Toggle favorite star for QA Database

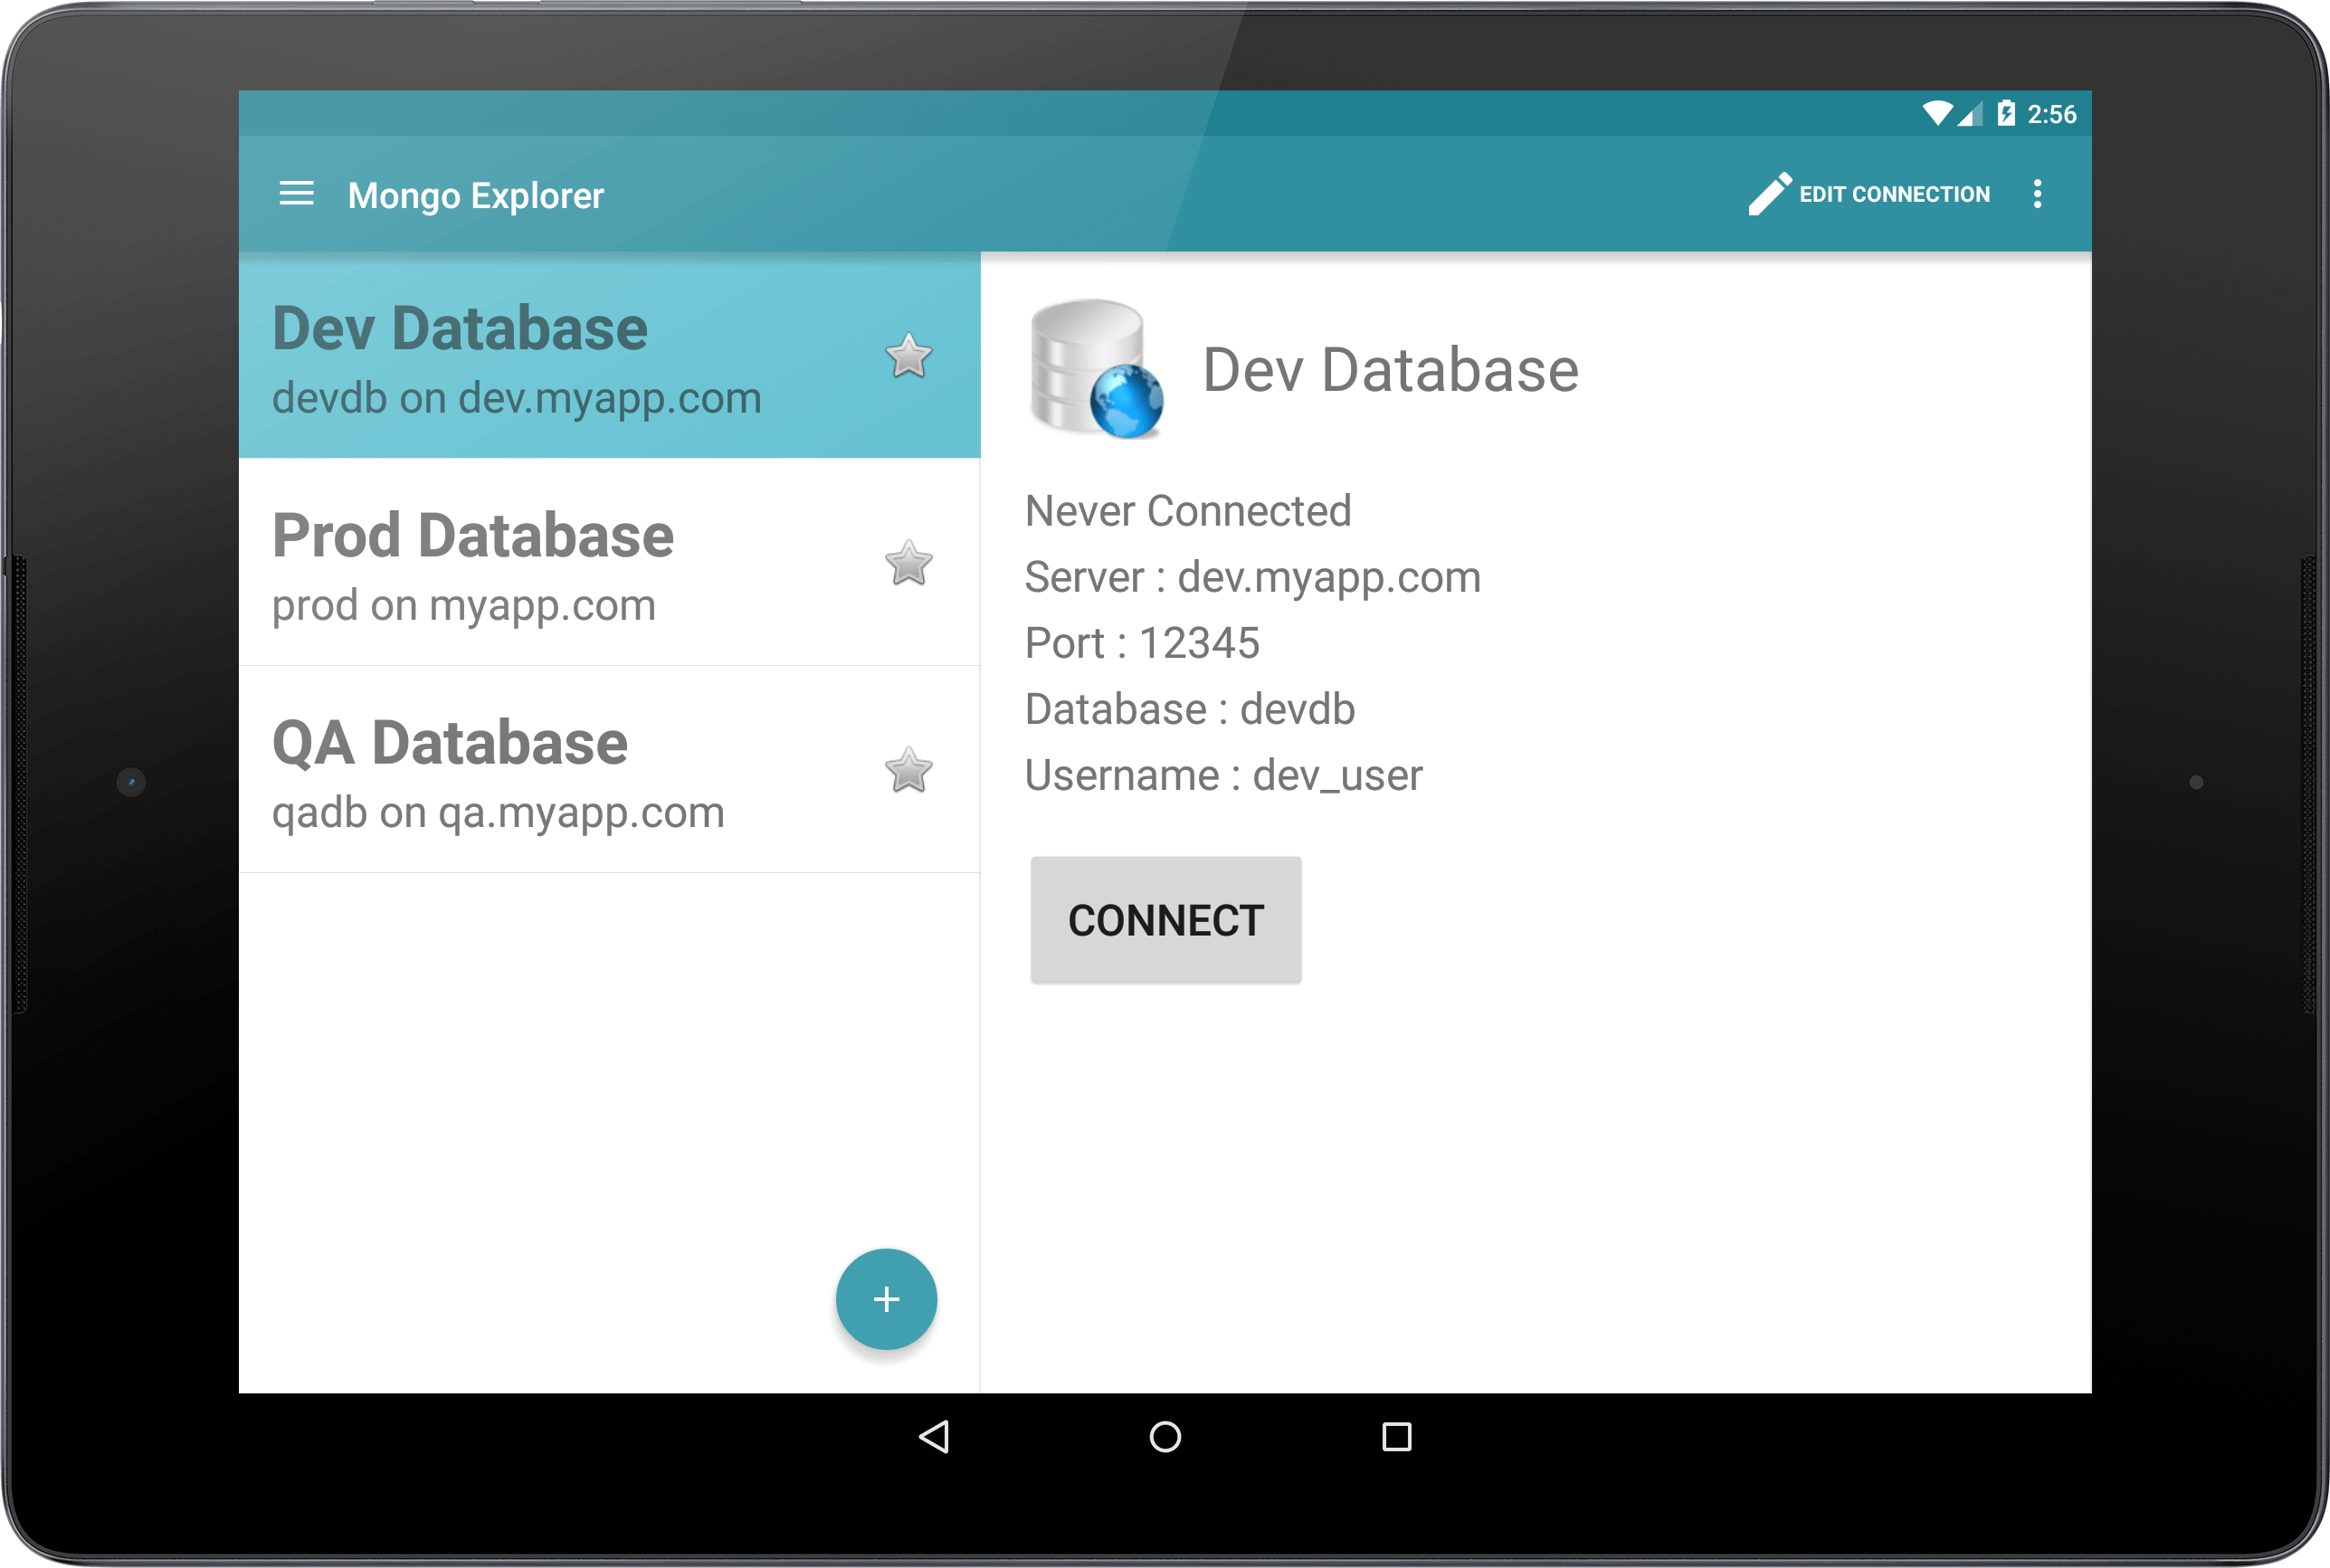tap(908, 771)
